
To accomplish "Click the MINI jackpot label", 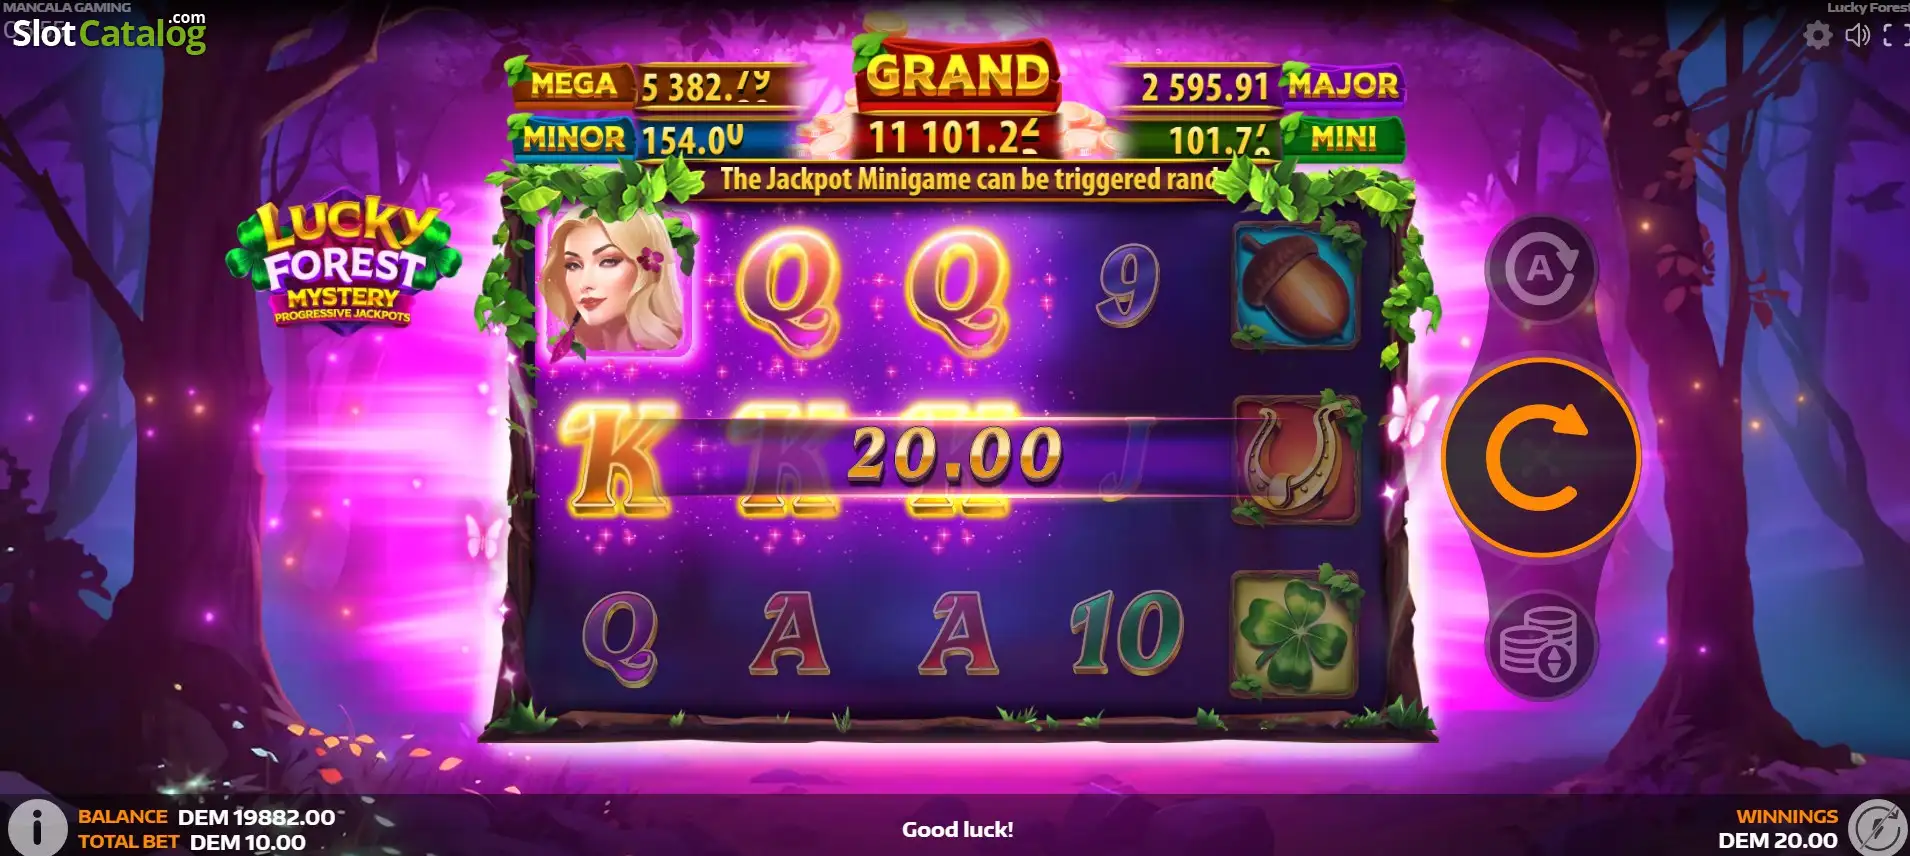I will tap(1343, 138).
